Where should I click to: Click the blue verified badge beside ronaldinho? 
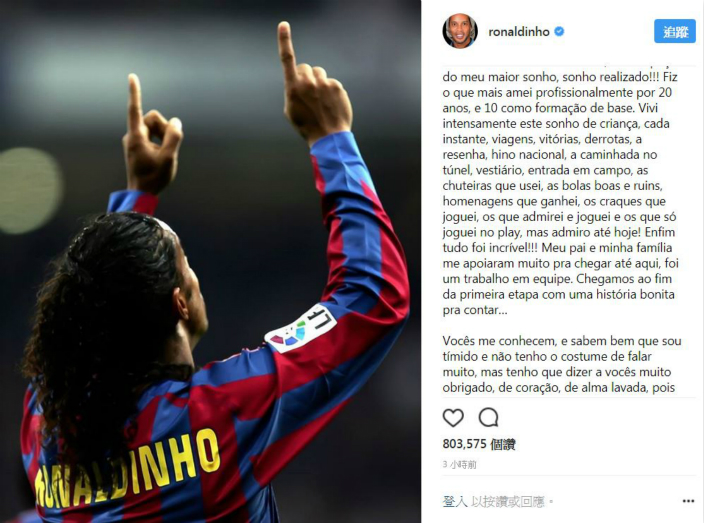[559, 31]
